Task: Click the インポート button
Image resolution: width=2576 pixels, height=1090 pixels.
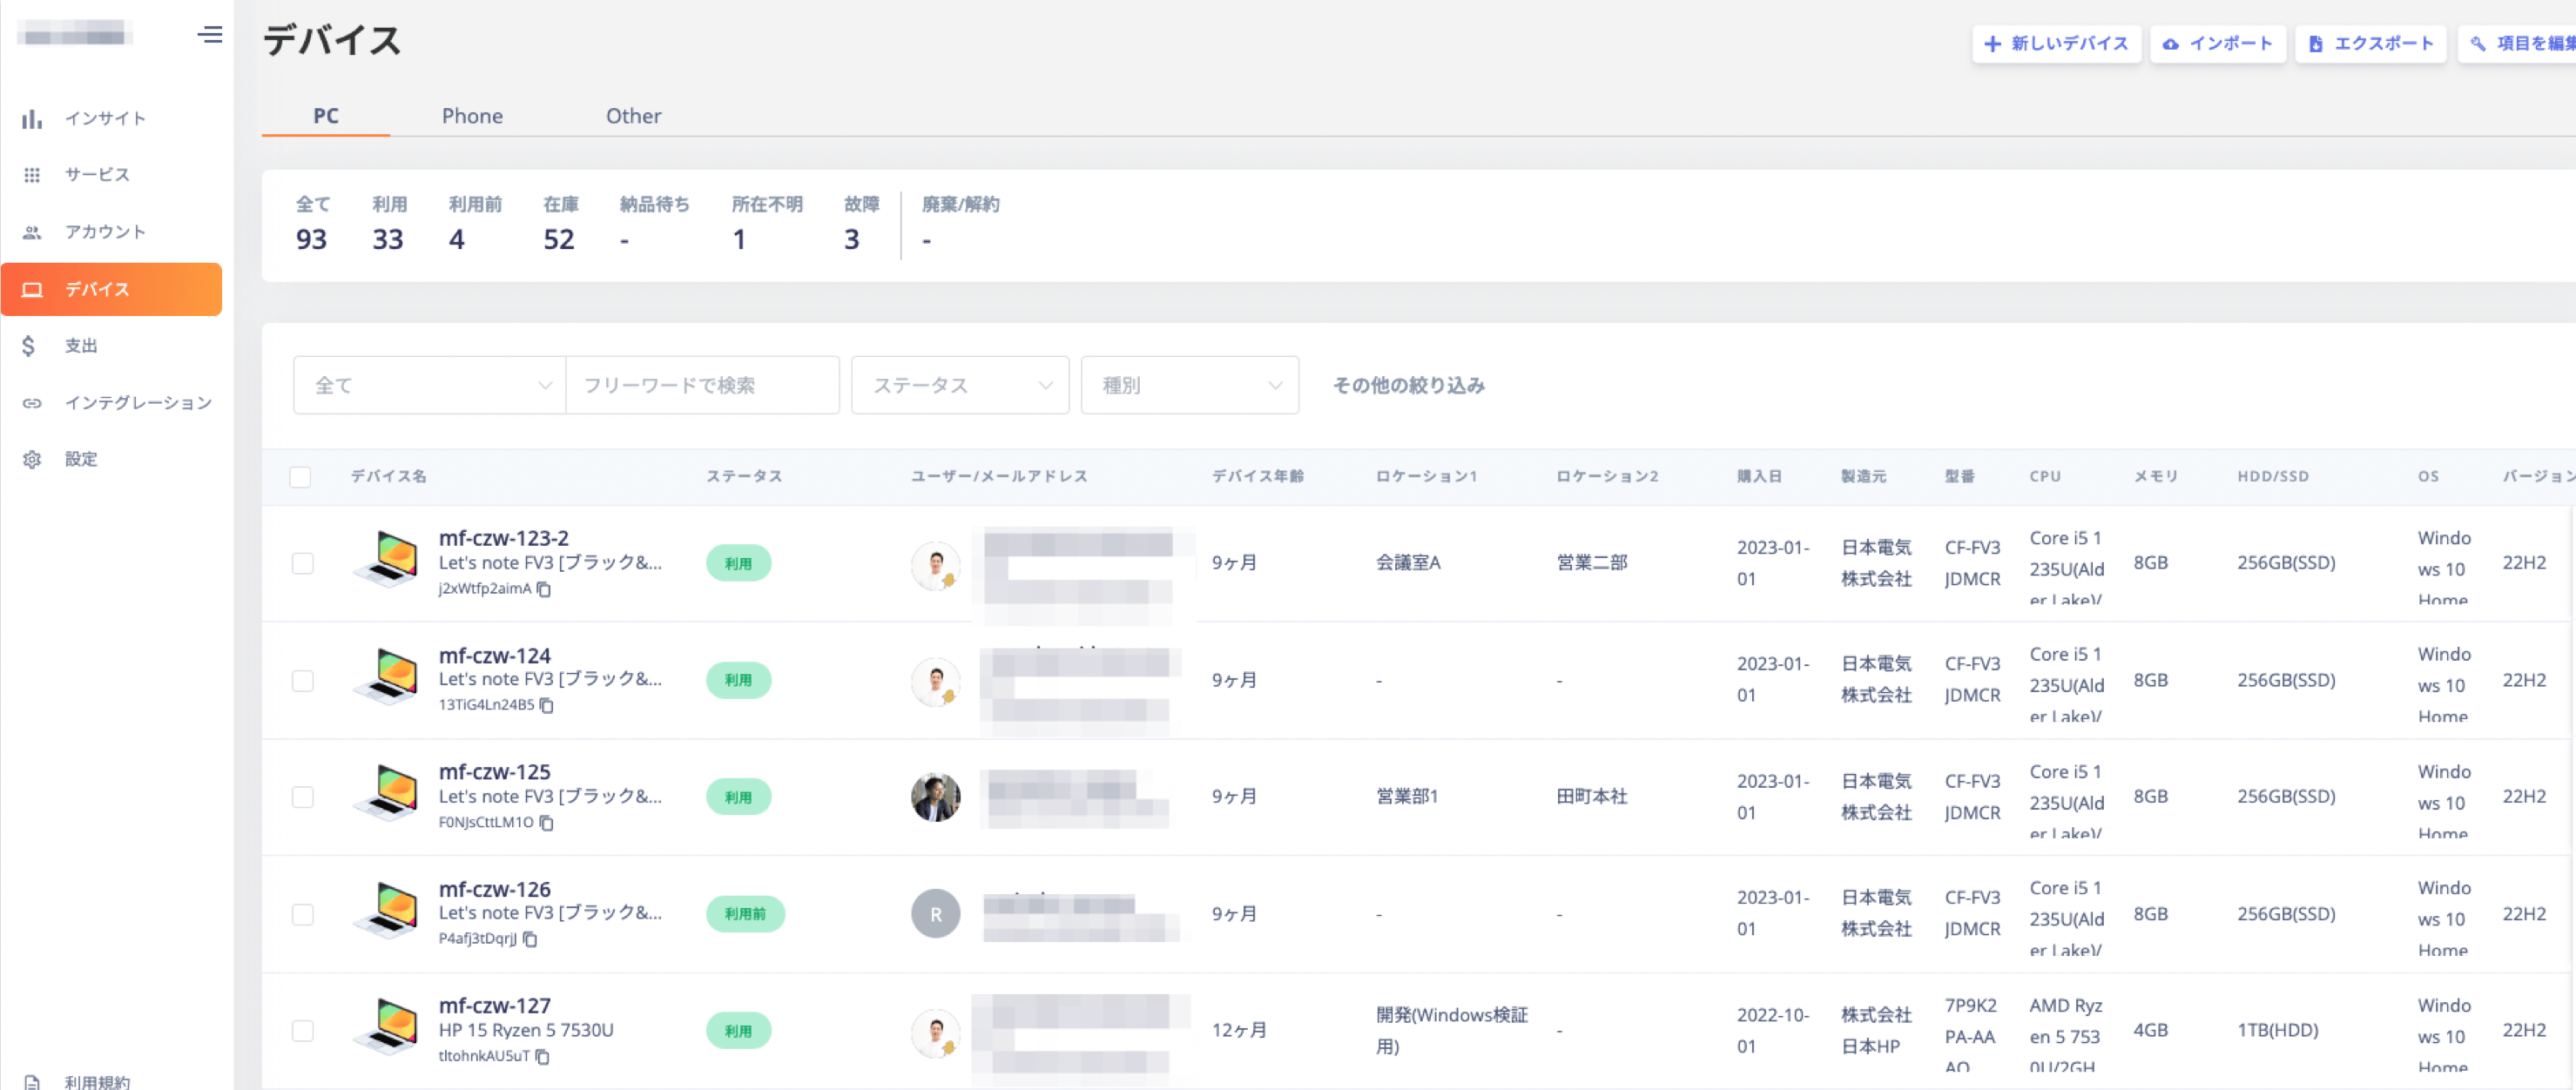Action: tap(2217, 44)
